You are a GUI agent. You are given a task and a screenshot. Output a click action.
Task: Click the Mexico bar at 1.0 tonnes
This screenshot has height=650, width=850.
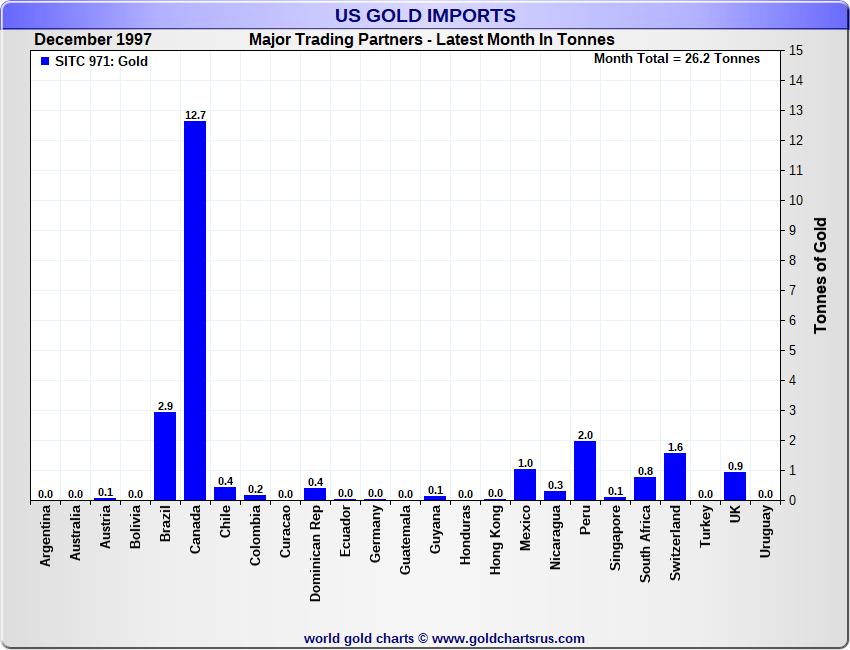coord(525,484)
